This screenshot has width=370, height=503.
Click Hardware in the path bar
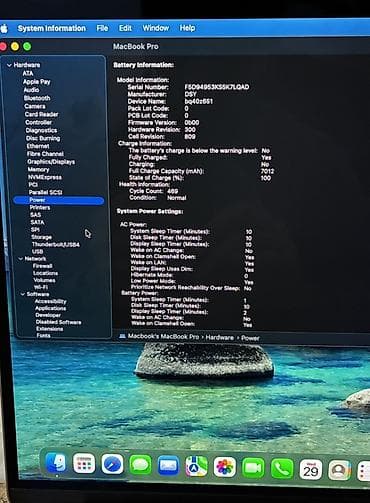click(219, 337)
